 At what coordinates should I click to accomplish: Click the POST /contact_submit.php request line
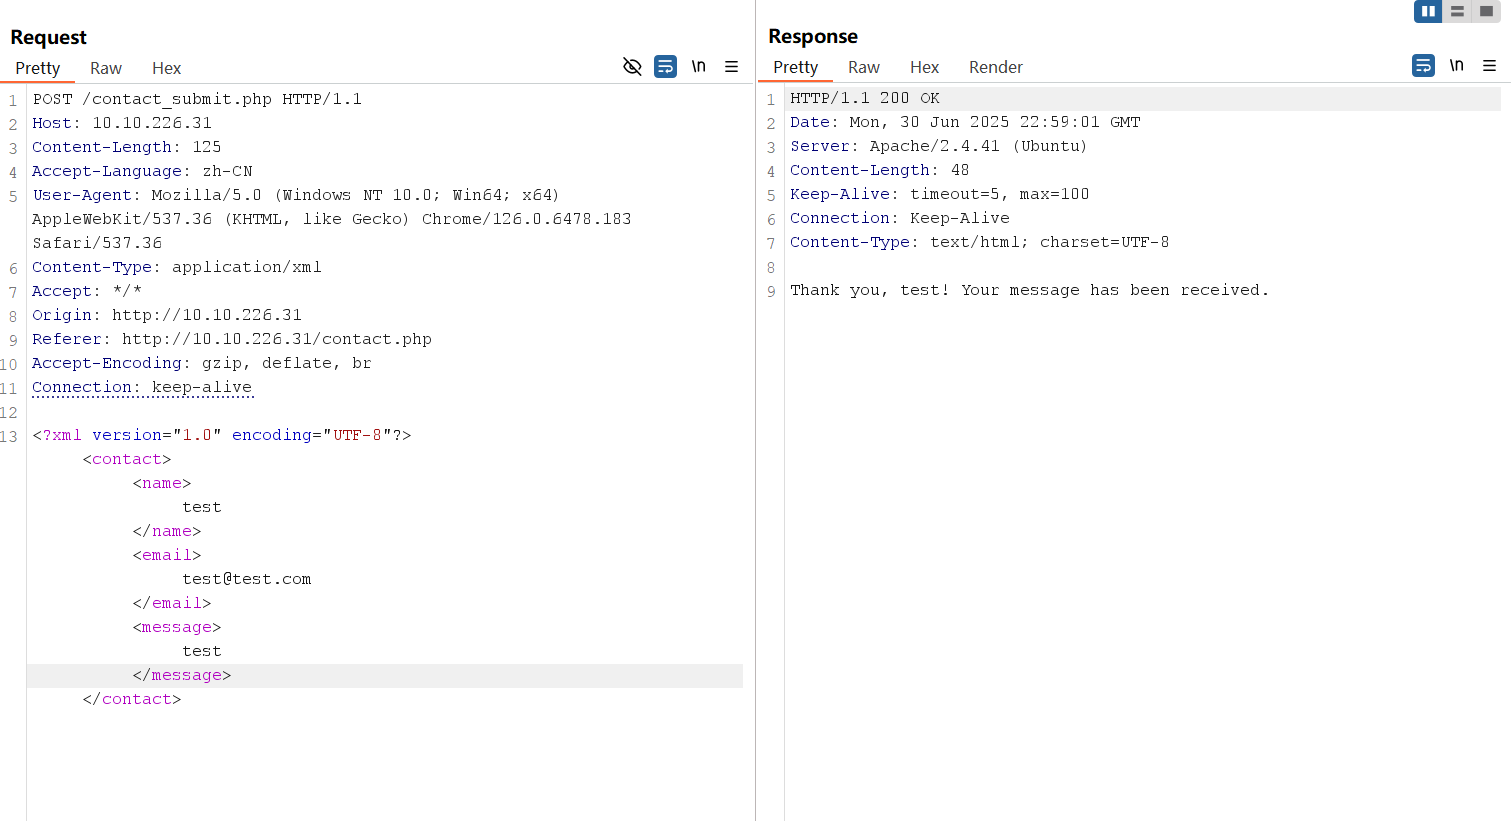tap(197, 99)
